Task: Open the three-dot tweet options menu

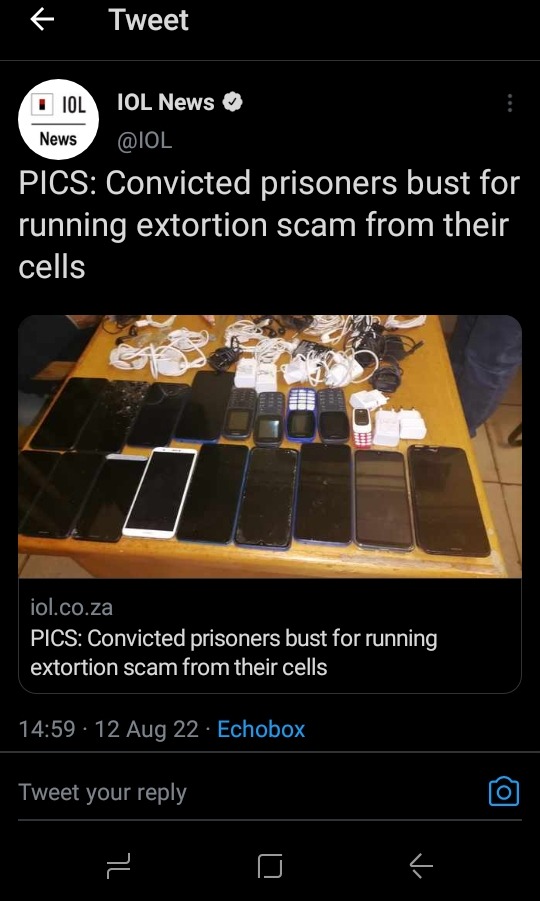Action: (x=509, y=103)
